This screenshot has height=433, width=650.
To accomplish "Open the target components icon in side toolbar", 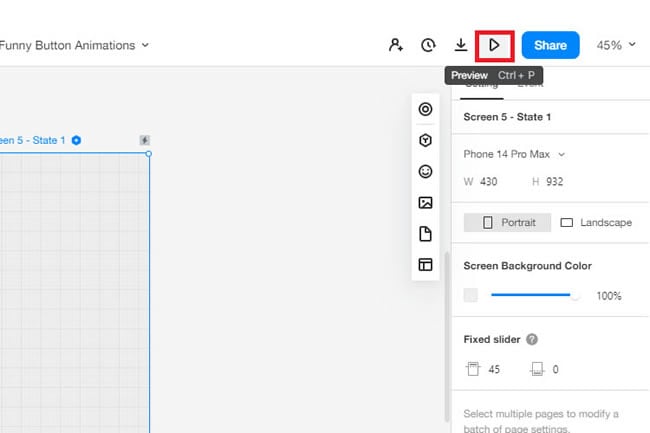I will tap(425, 109).
